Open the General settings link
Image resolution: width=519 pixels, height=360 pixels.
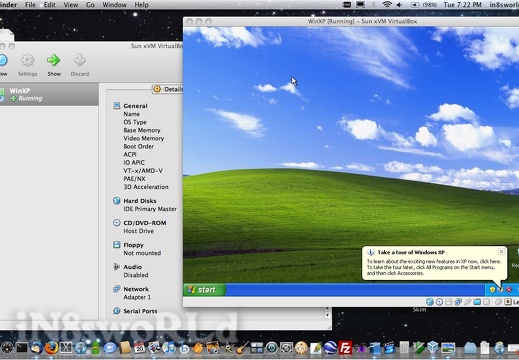point(135,106)
